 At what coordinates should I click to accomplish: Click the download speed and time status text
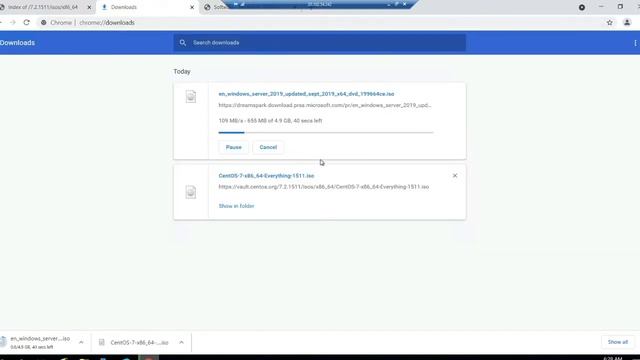click(270, 121)
